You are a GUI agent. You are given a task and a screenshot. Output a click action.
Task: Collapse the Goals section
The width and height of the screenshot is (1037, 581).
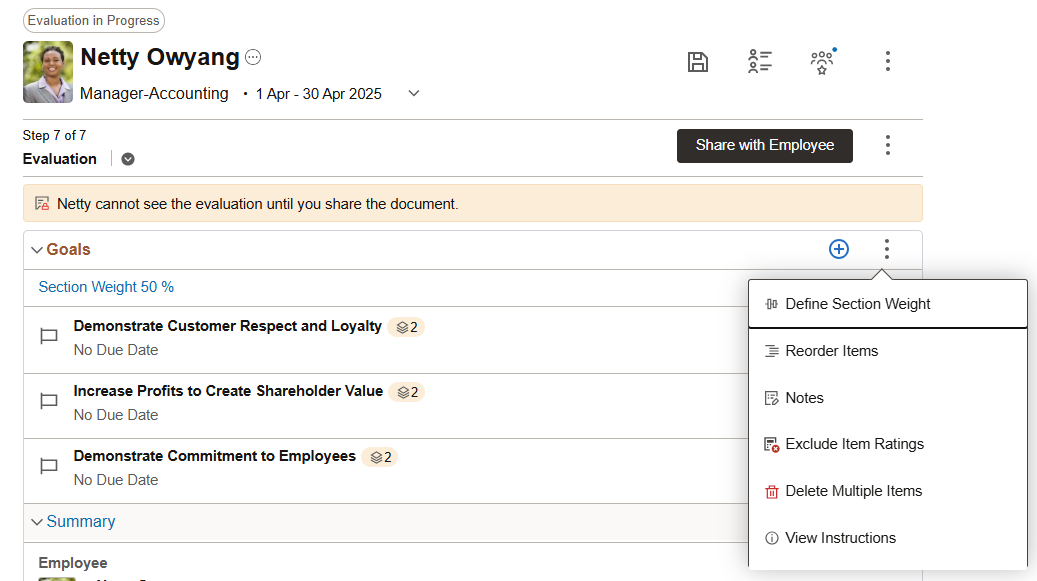37,250
